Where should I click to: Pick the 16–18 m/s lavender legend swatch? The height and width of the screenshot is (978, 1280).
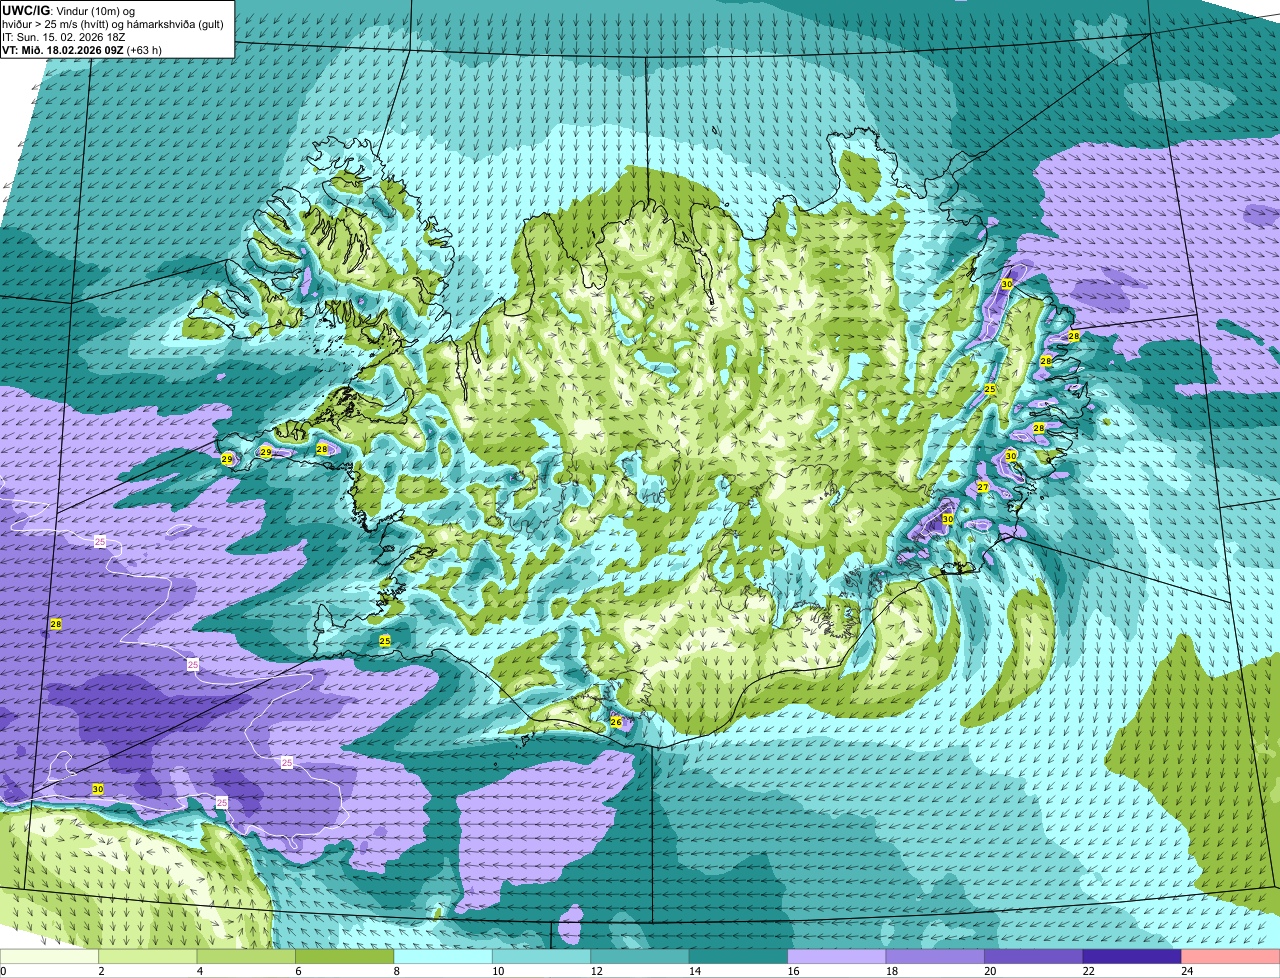coord(838,957)
